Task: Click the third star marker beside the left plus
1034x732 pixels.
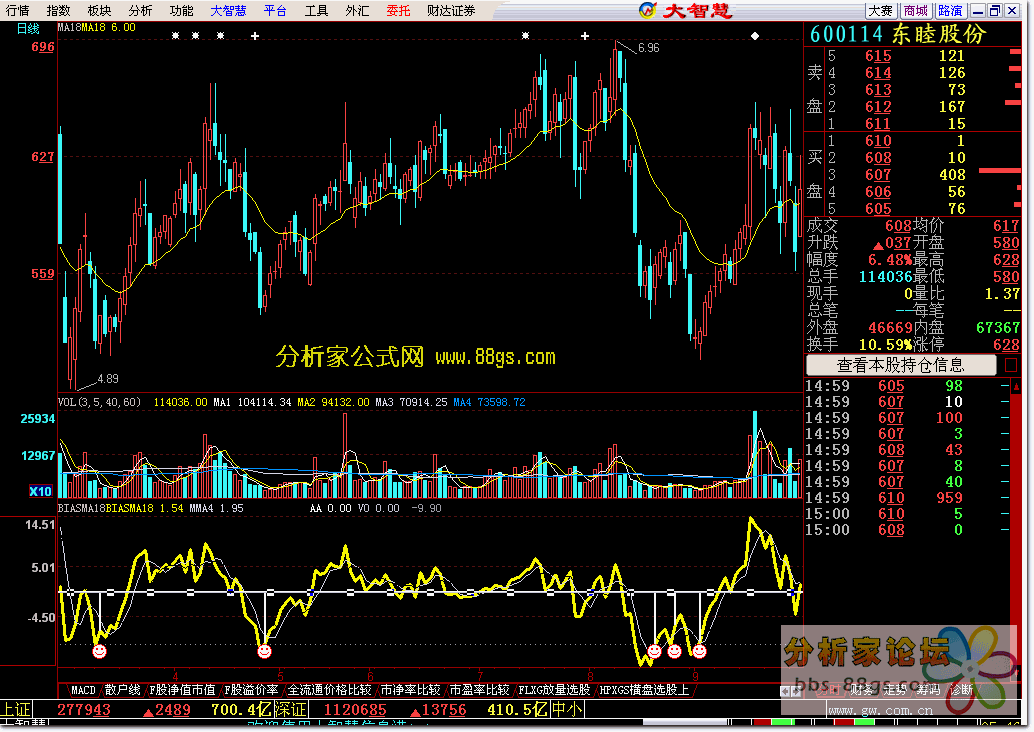Action: (x=220, y=36)
